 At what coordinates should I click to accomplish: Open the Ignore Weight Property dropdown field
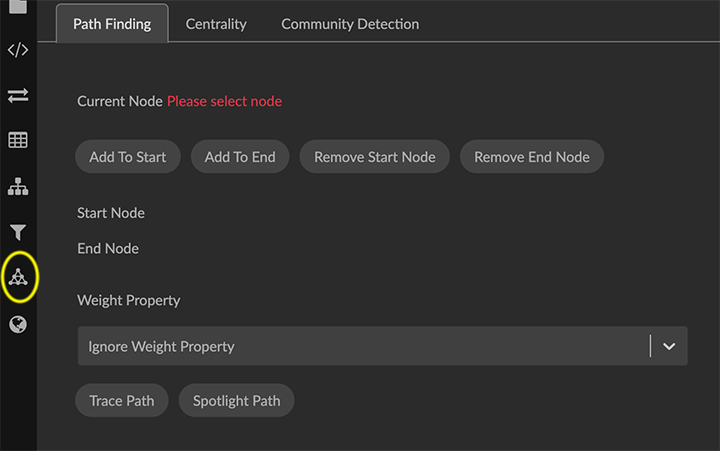tap(360, 346)
